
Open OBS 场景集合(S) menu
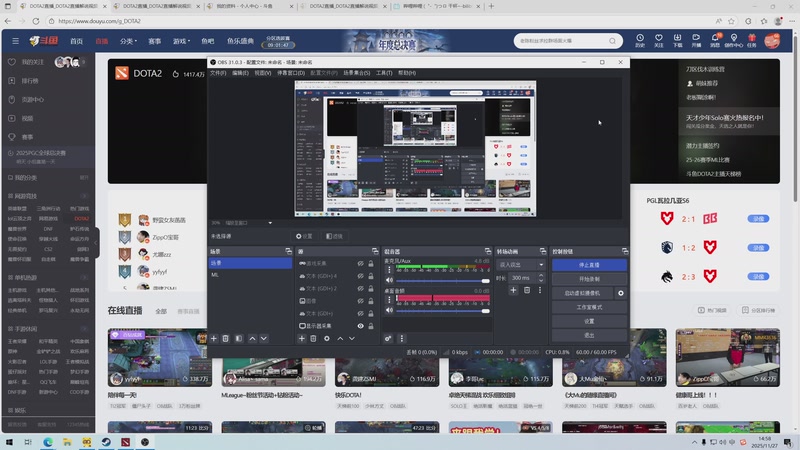click(357, 73)
